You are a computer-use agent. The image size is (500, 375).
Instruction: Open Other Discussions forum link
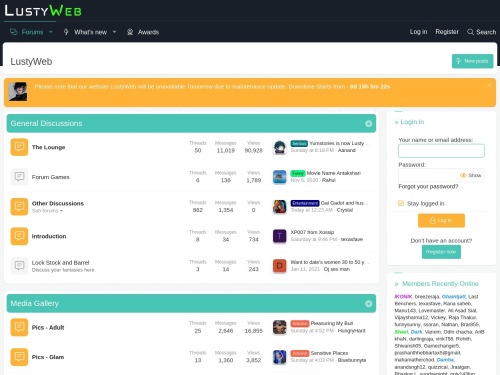[x=58, y=203]
